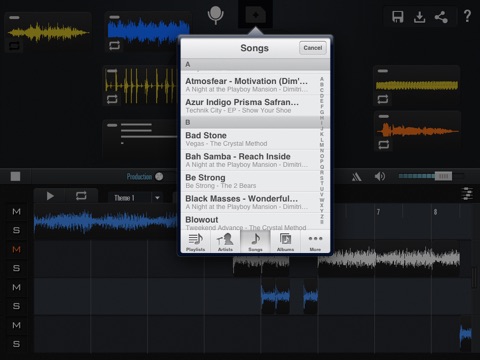
Task: Click the gray waveform clip in track two
Action: [389, 258]
